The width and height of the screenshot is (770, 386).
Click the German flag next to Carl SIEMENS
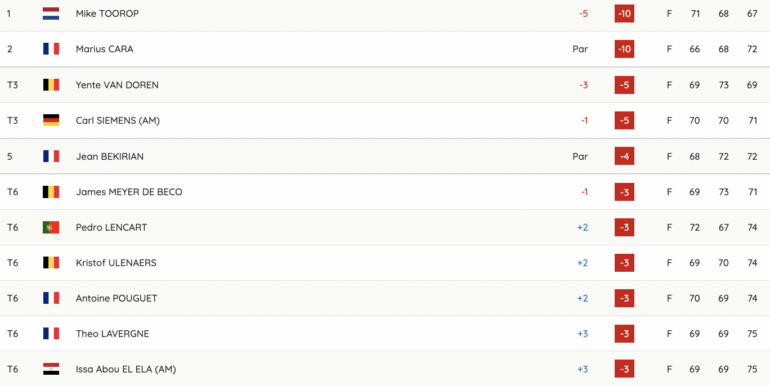[x=51, y=120]
